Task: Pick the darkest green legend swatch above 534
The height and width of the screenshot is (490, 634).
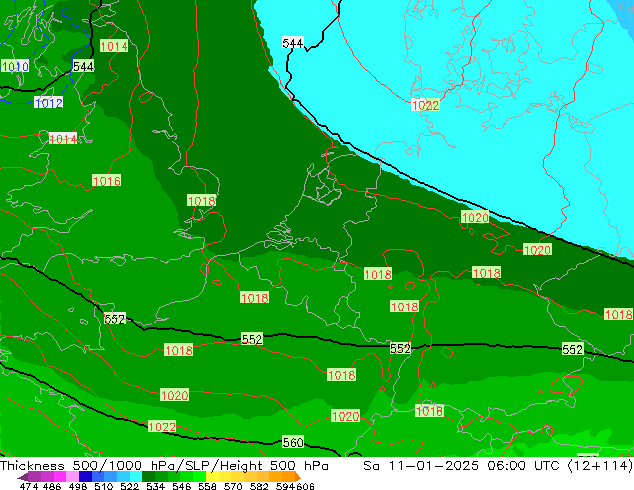Action: click(x=148, y=477)
